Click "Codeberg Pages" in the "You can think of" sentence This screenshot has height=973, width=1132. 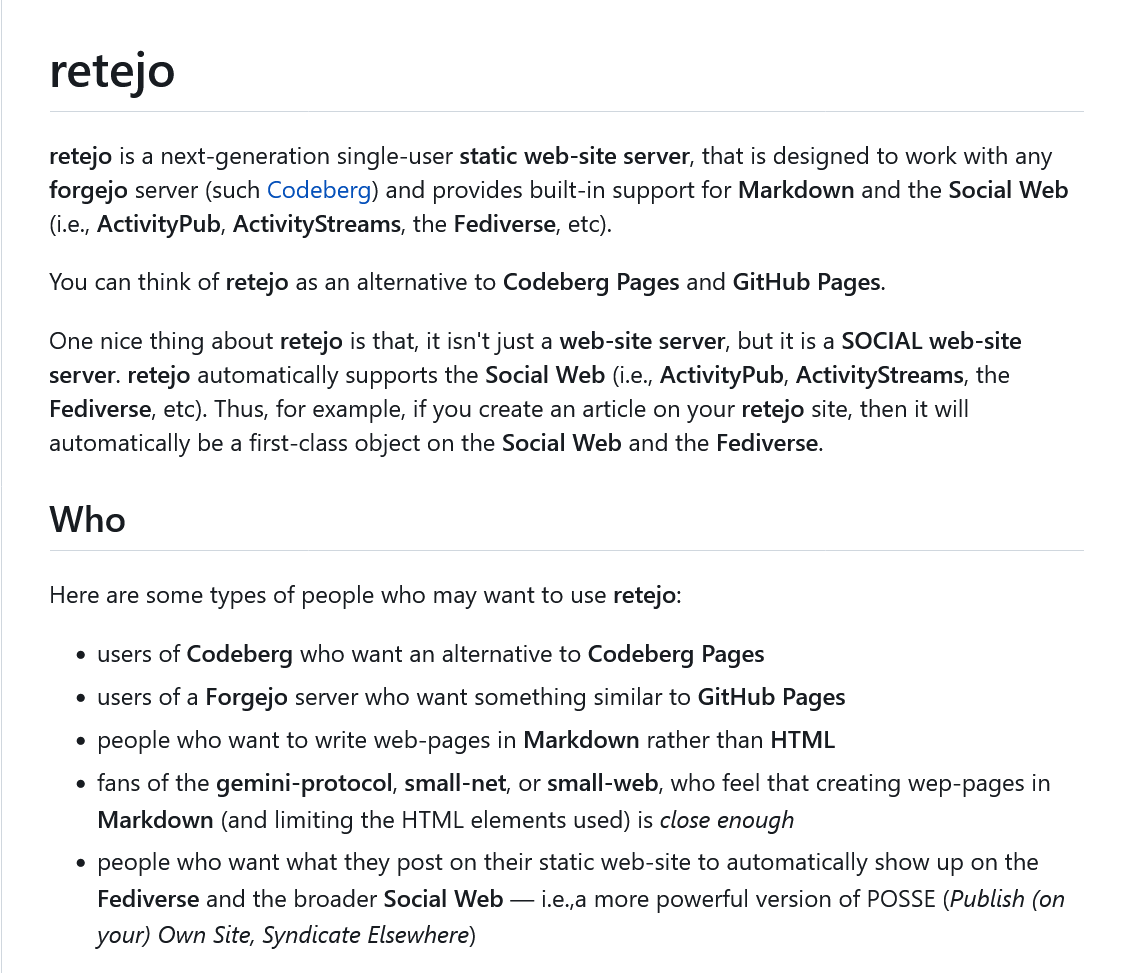coord(591,282)
